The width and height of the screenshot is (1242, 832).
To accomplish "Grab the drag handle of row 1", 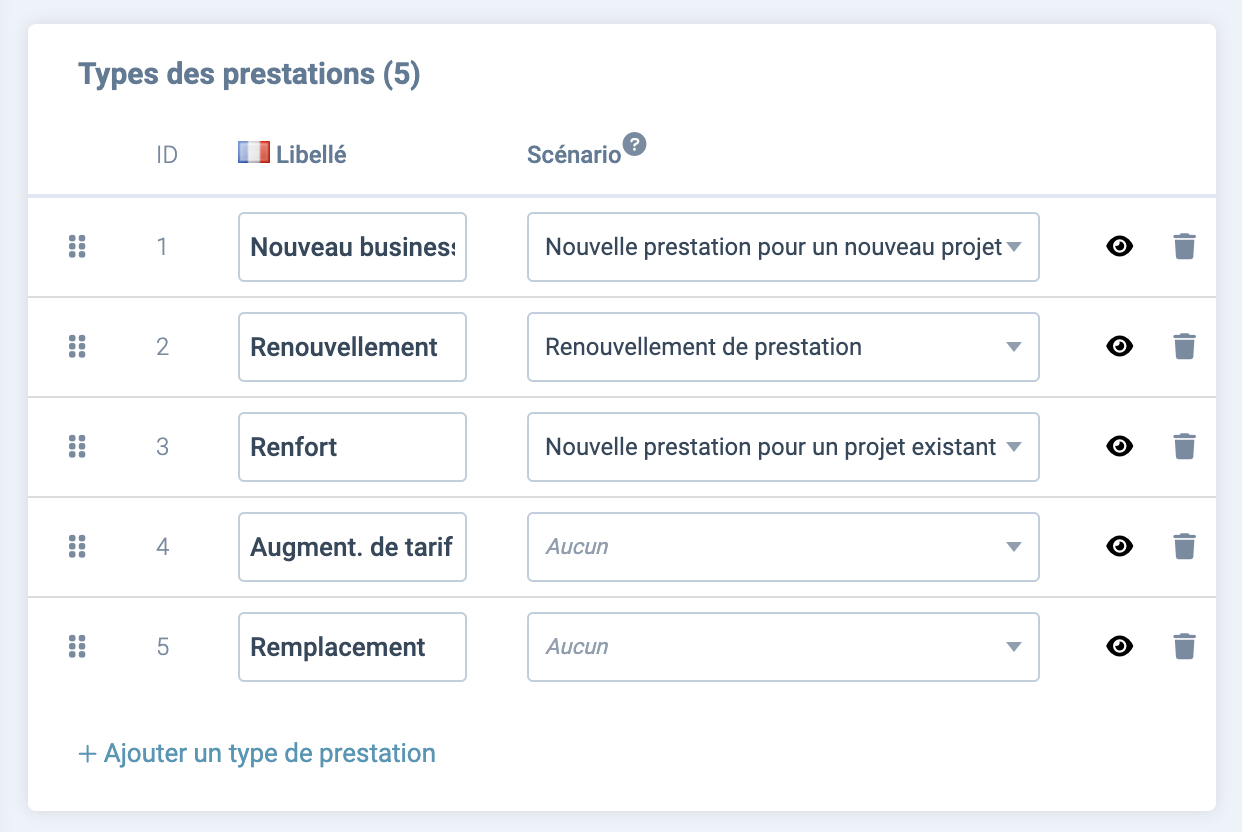I will click(77, 246).
